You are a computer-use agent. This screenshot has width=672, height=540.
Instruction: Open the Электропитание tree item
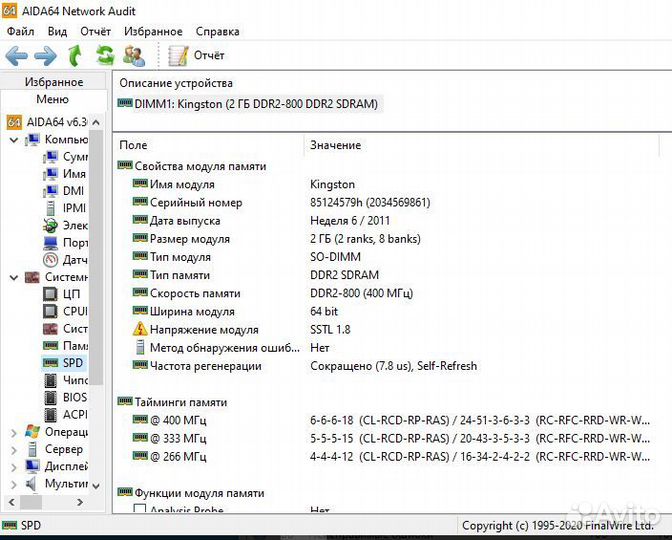tap(66, 225)
